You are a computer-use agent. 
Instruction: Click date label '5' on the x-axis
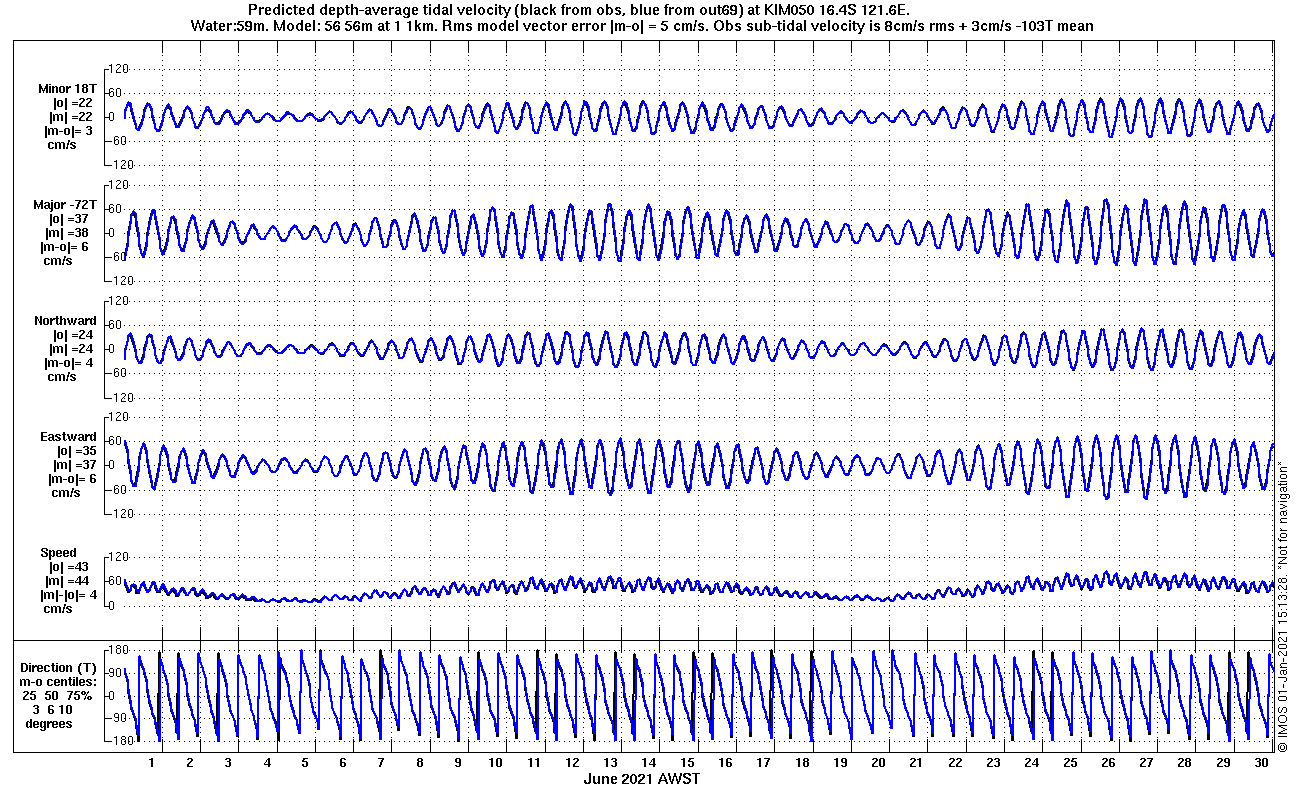coord(305,762)
